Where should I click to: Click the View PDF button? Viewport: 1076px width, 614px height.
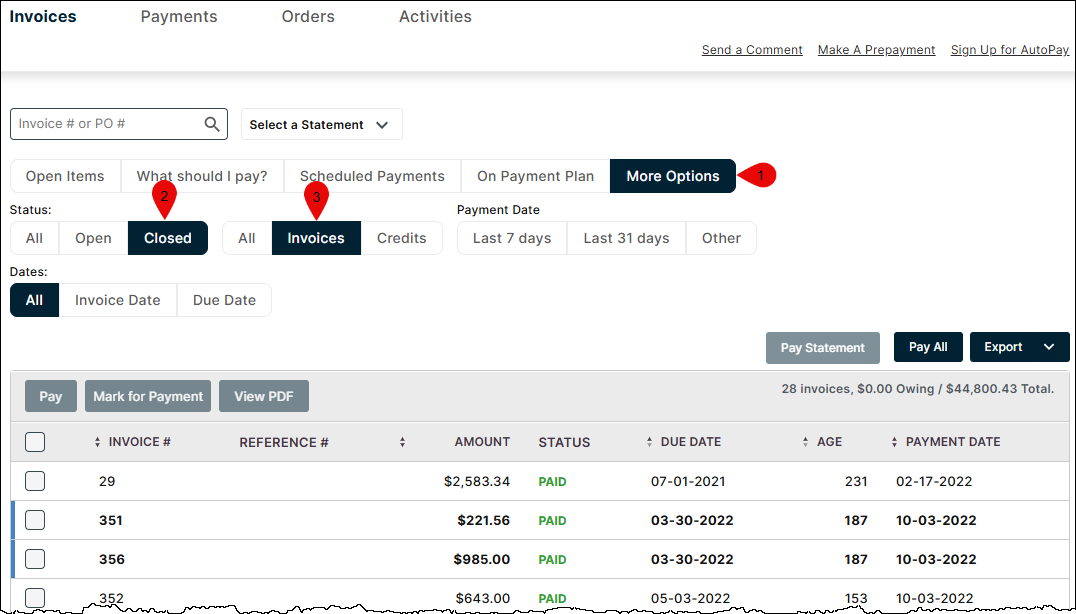pos(264,397)
